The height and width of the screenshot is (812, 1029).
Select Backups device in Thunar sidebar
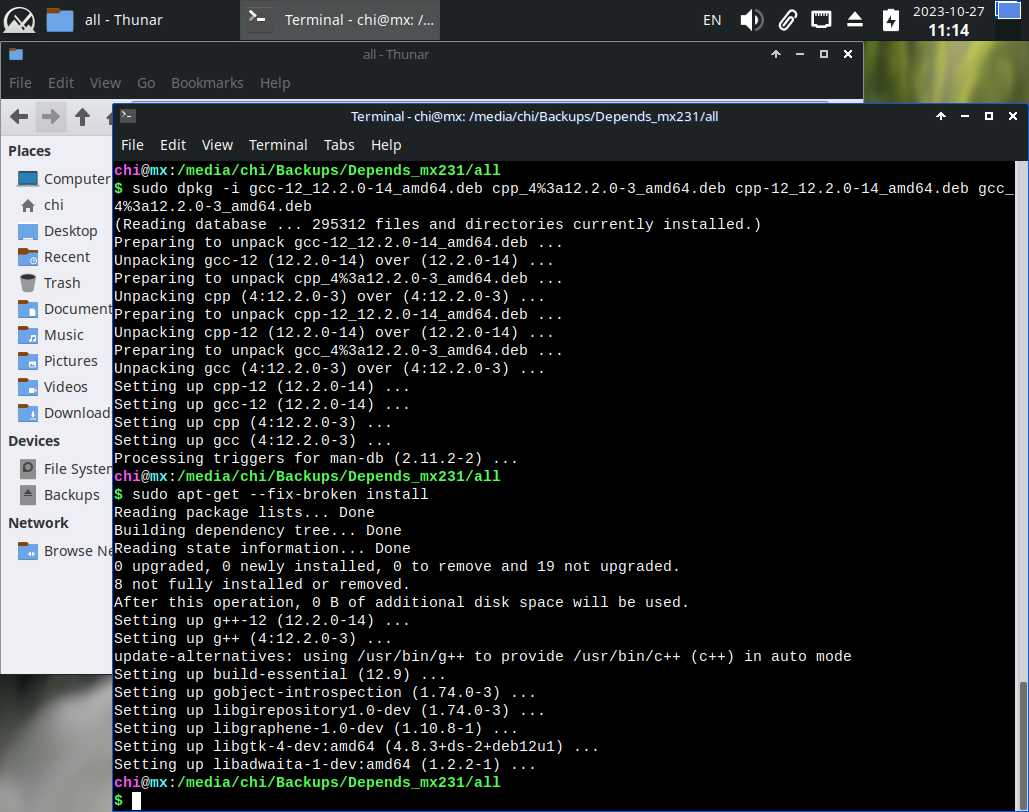[x=60, y=495]
